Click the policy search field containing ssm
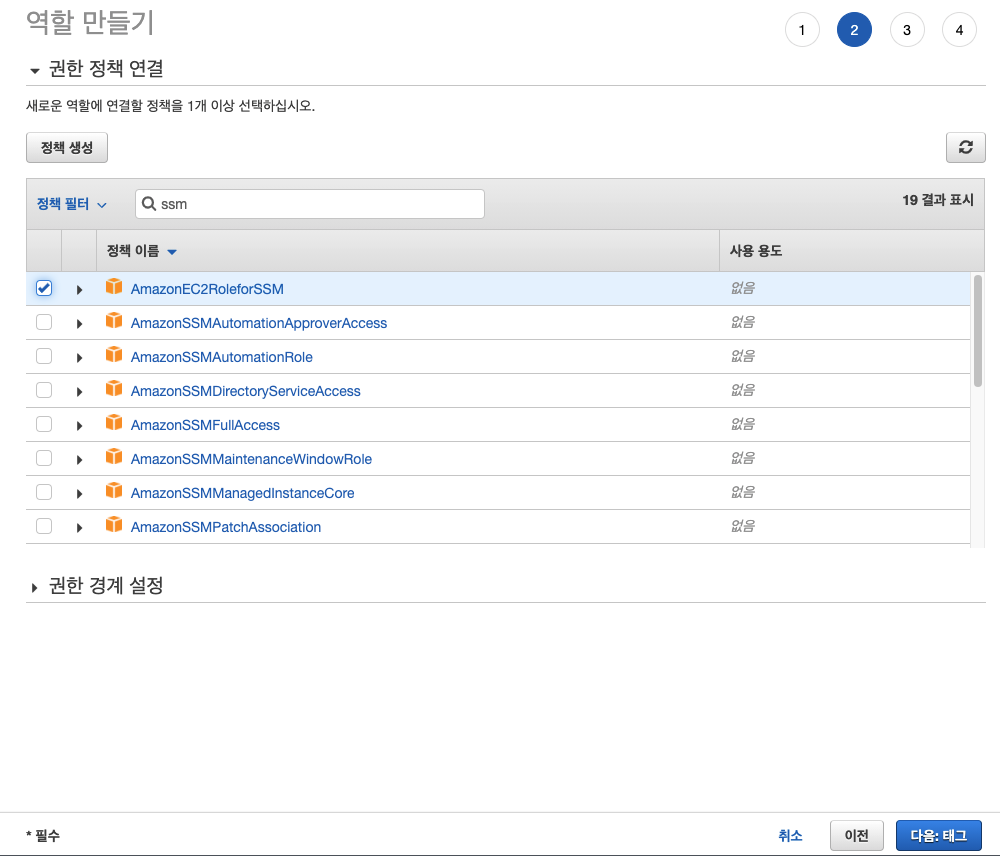Image resolution: width=1000 pixels, height=856 pixels. pos(310,204)
